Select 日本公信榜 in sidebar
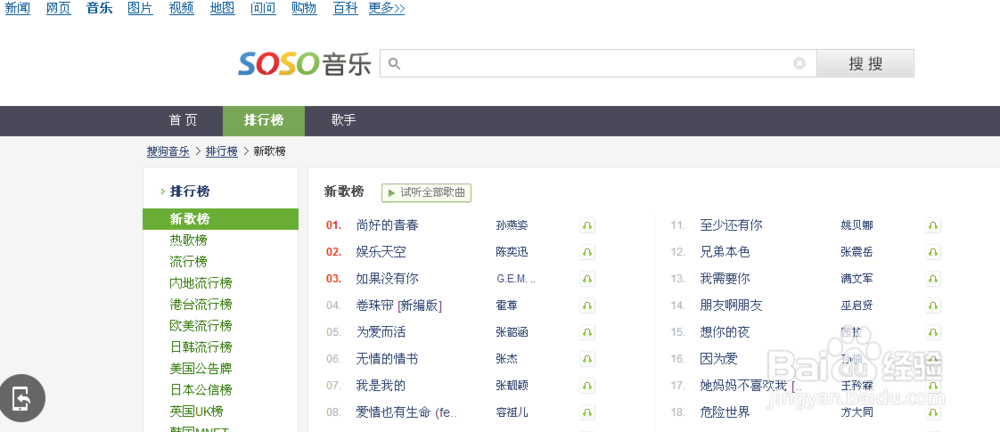1000x432 pixels. point(200,390)
